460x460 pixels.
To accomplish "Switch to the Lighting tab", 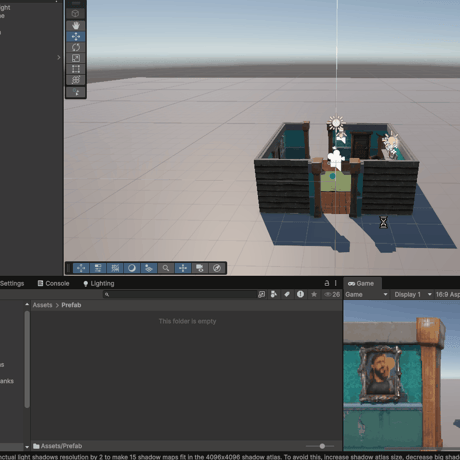I will tap(99, 283).
